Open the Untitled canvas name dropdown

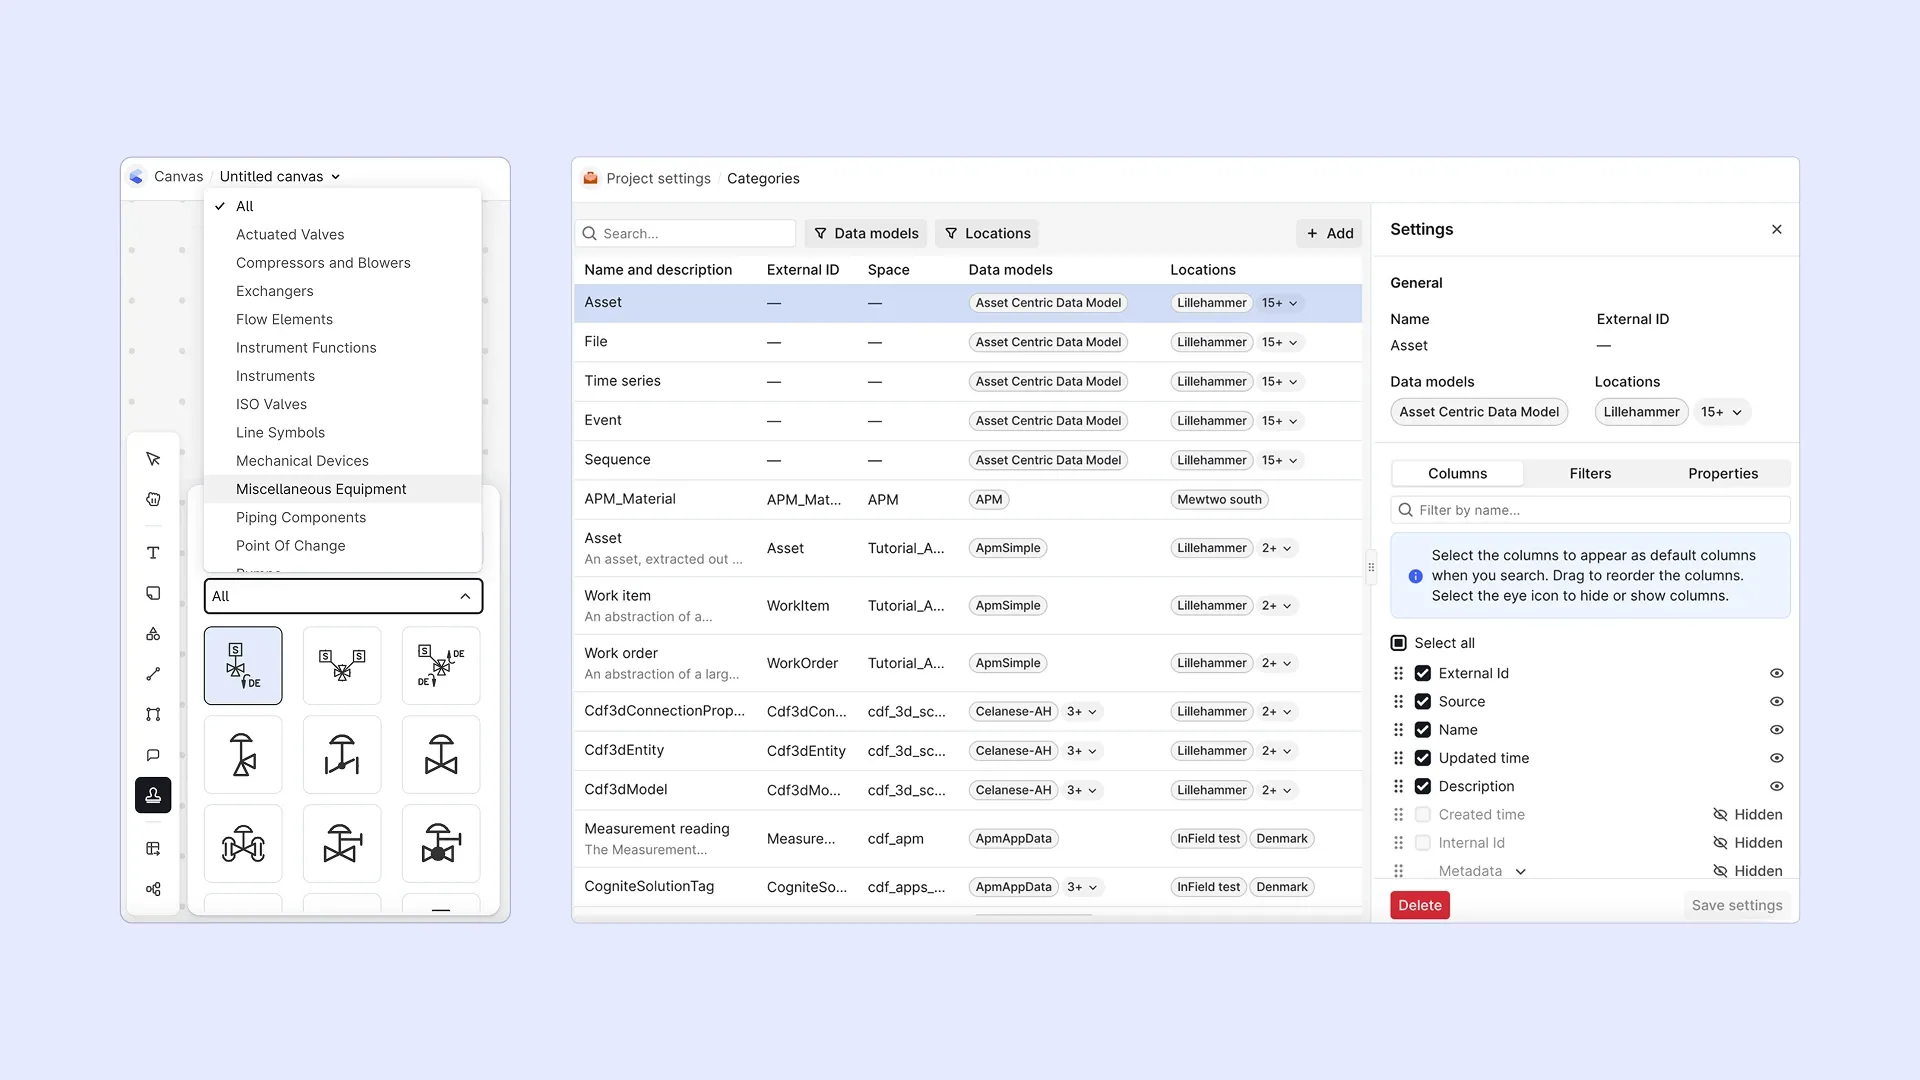(x=280, y=177)
